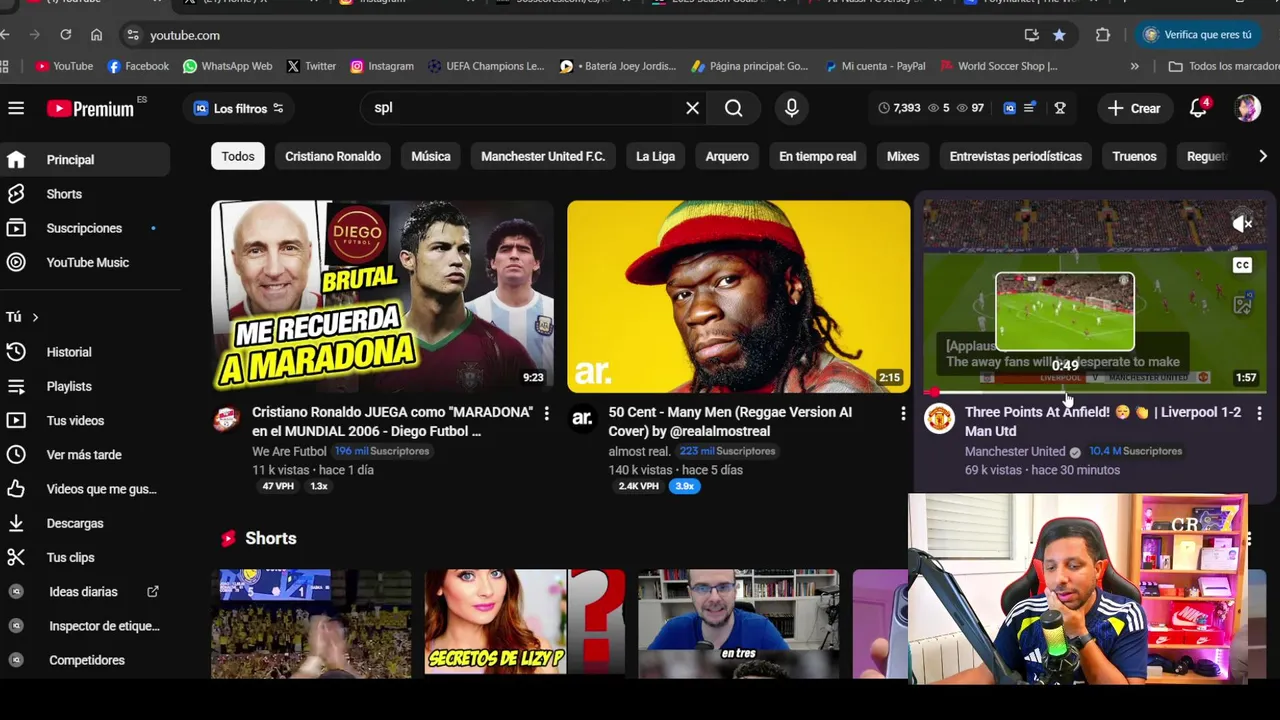Image resolution: width=1280 pixels, height=720 pixels.
Task: Toggle Los filtros vidIQ button
Action: pos(238,108)
